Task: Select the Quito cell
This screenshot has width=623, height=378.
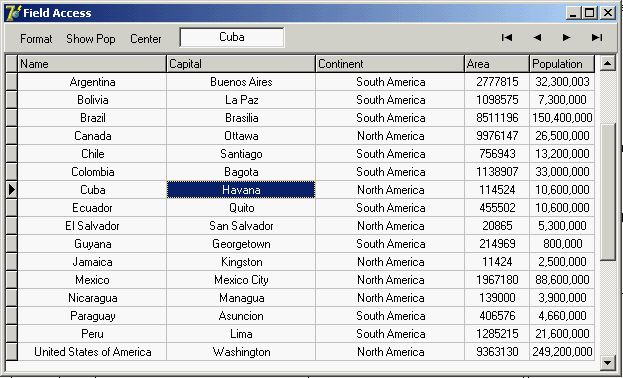Action: (241, 208)
